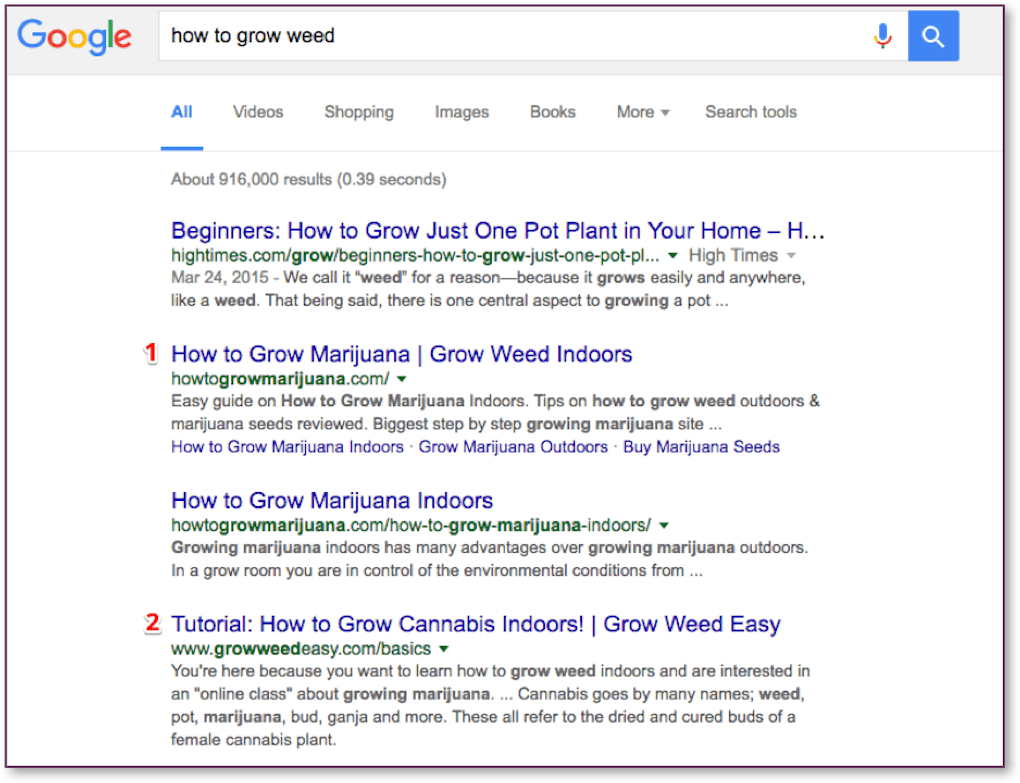The image size is (1020, 783).
Task: Expand the More dropdown menu
Action: pos(643,112)
